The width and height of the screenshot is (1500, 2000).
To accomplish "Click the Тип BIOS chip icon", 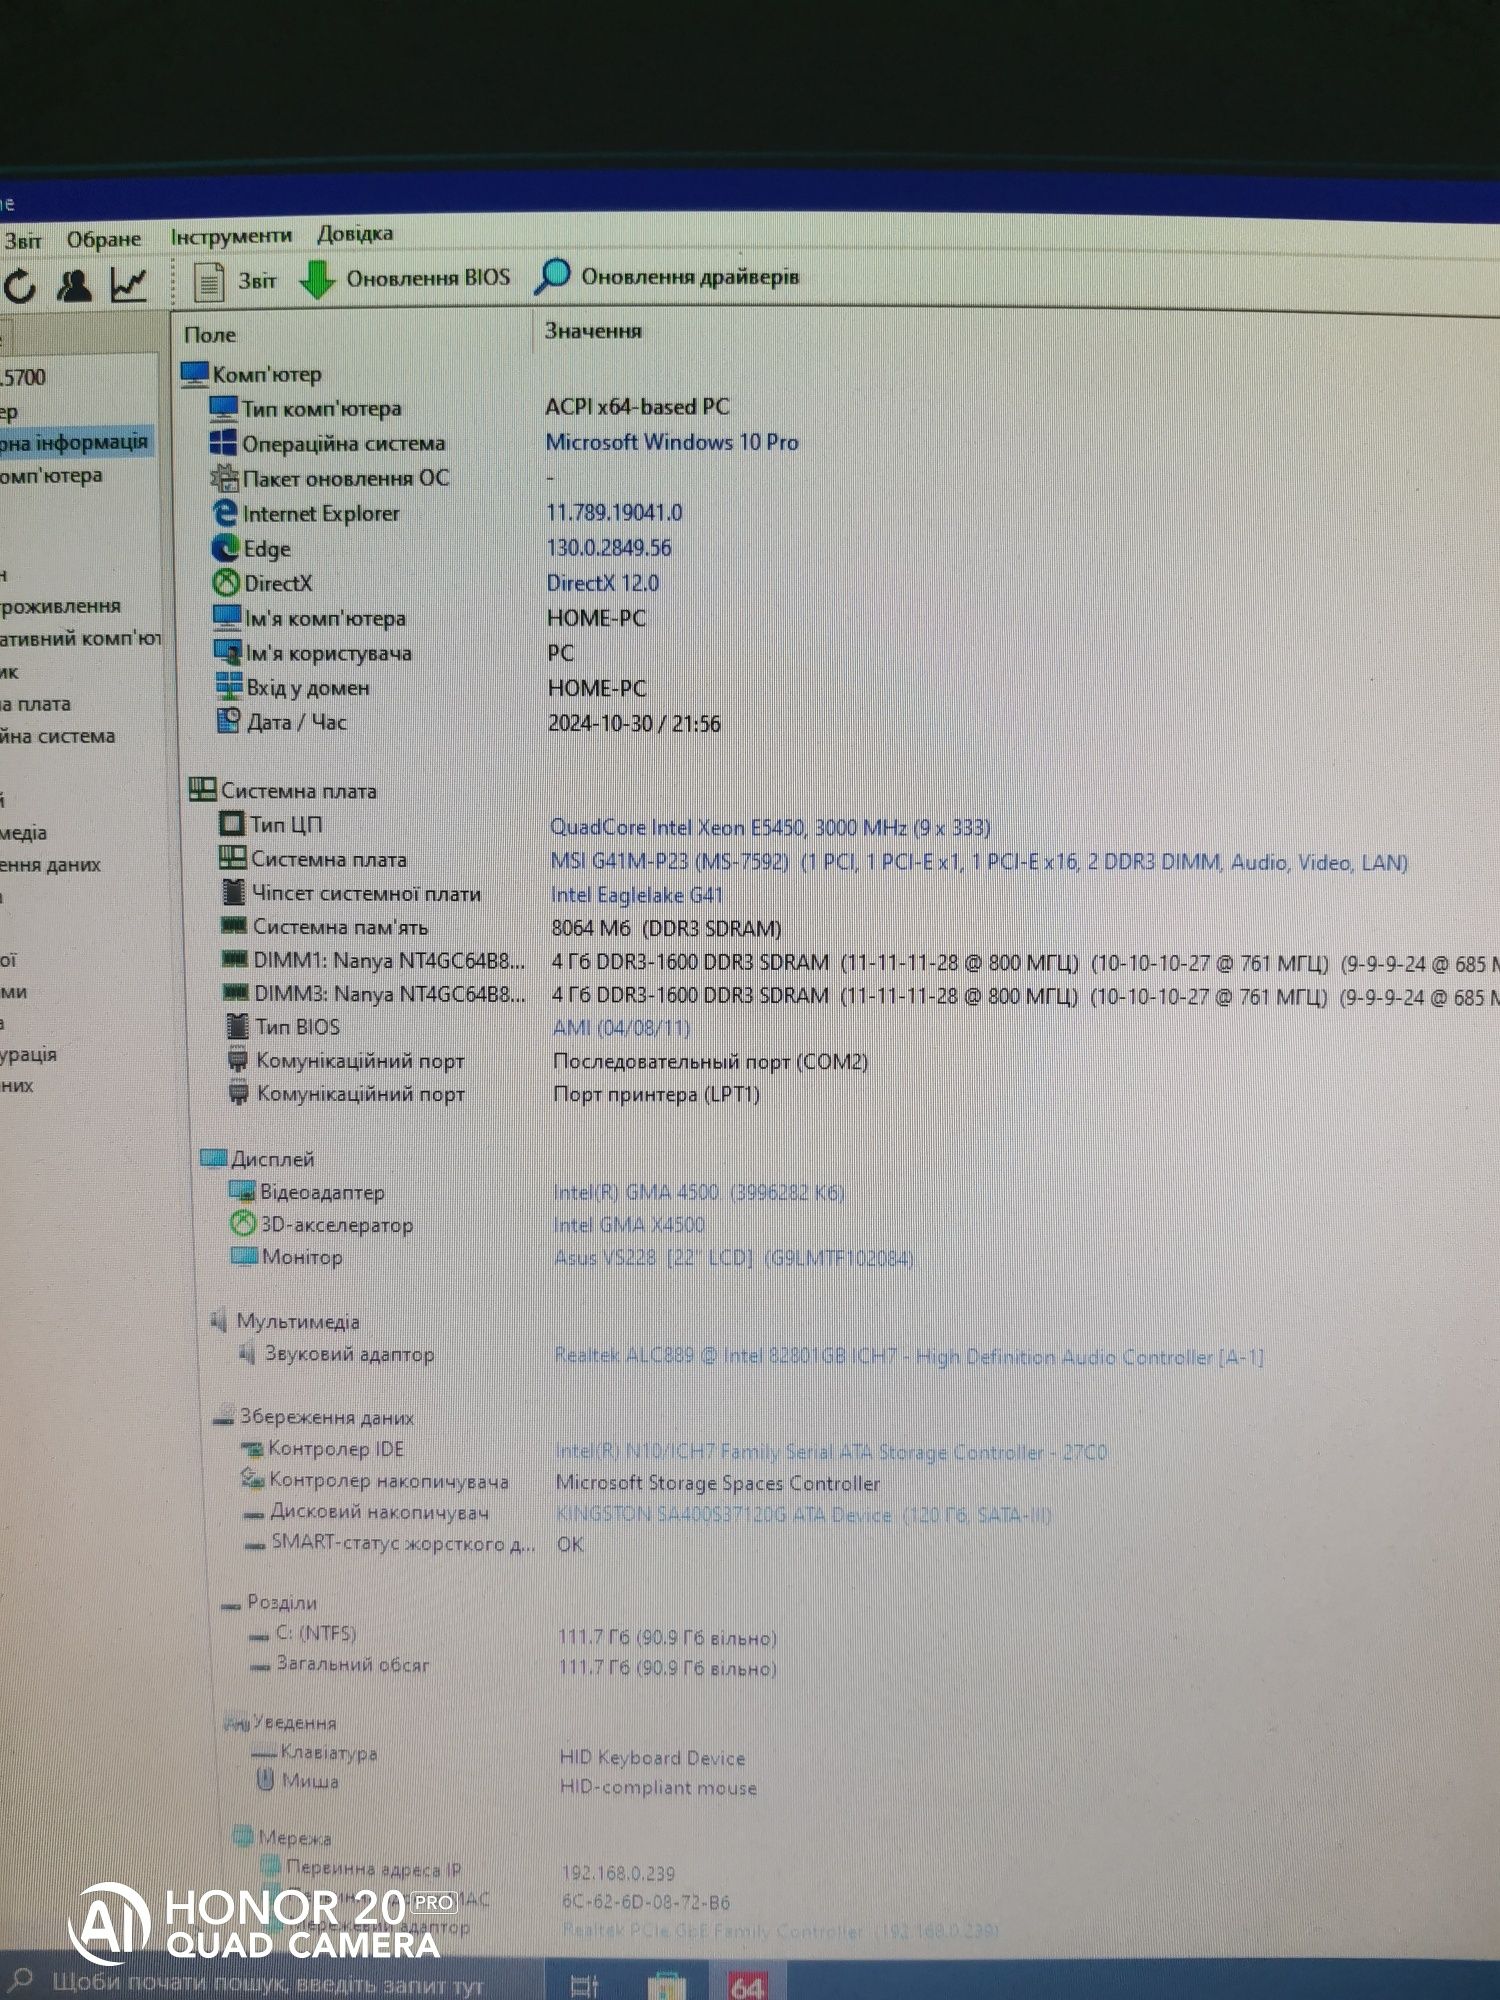I will tap(237, 1026).
